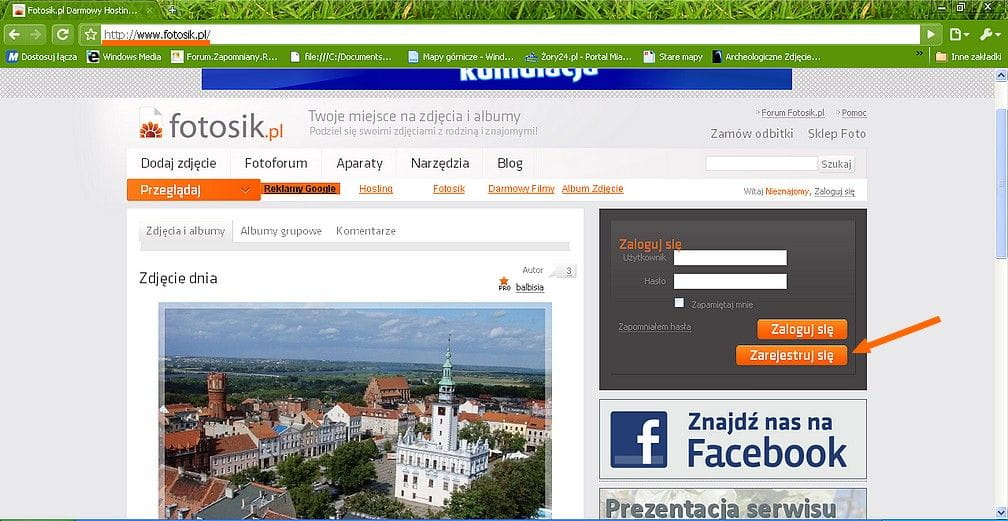Open the Inne zakładki folder
Image resolution: width=1008 pixels, height=521 pixels.
(x=969, y=57)
